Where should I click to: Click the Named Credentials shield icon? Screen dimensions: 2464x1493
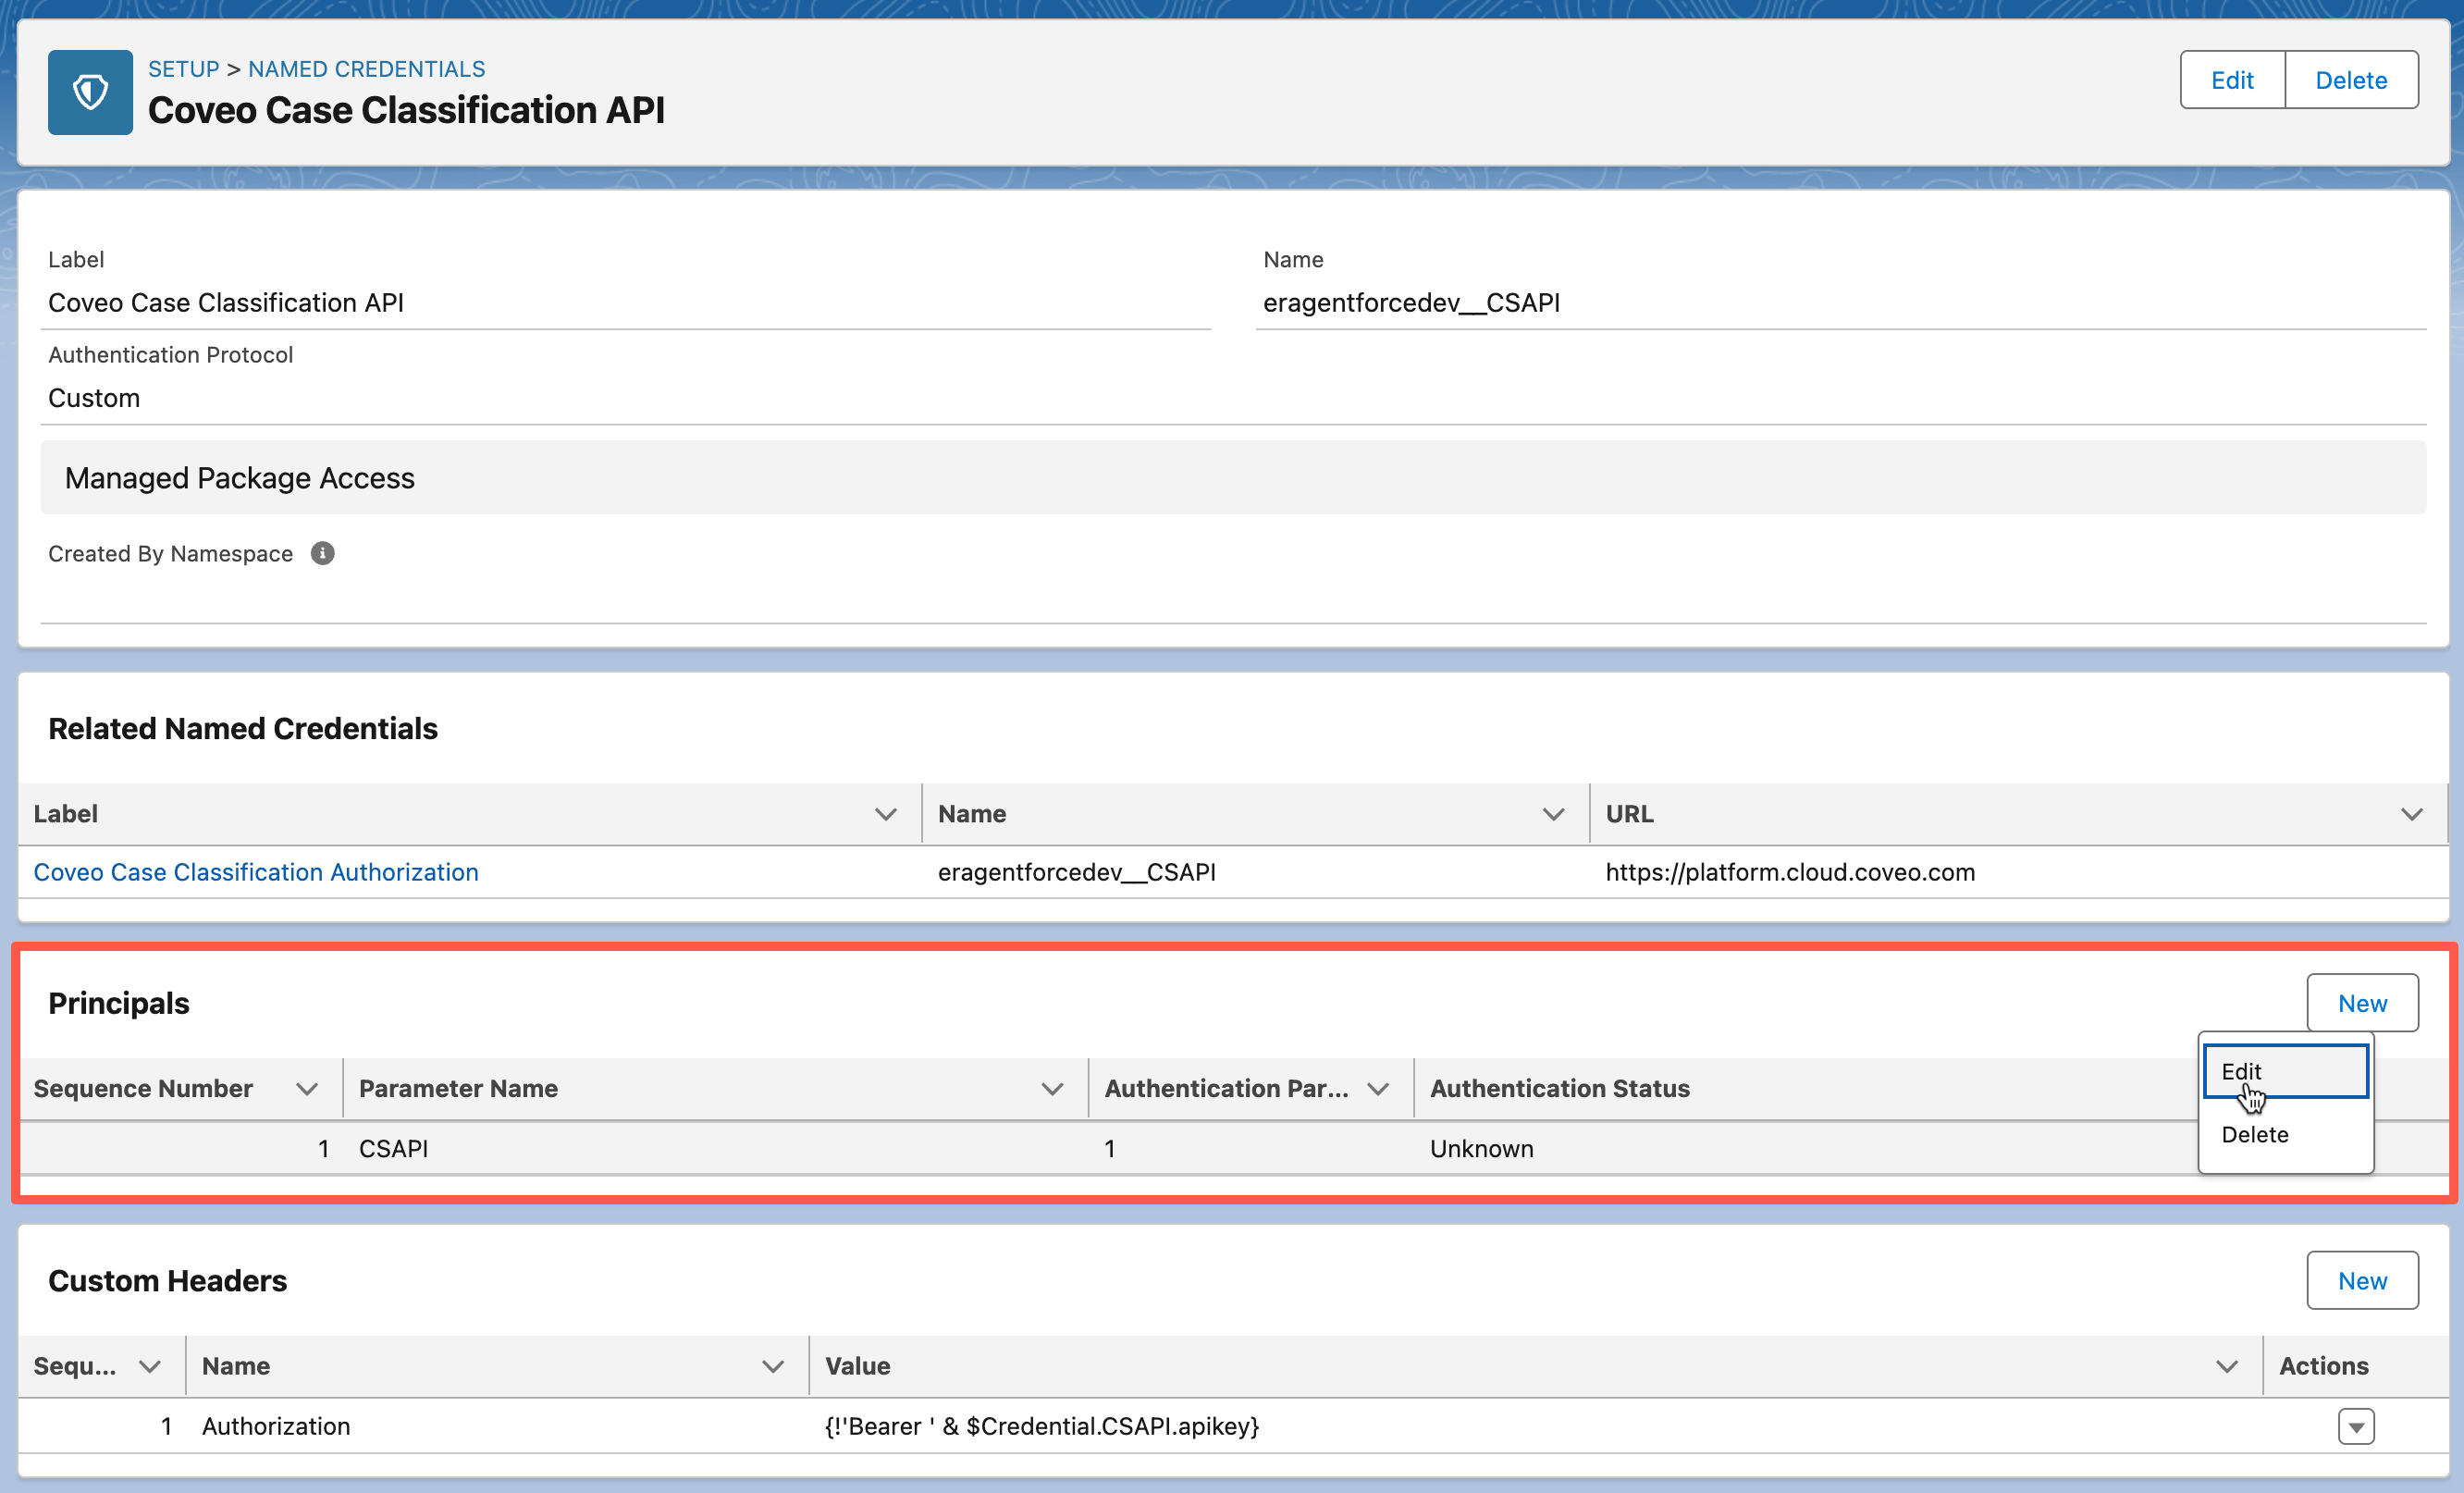(x=90, y=92)
